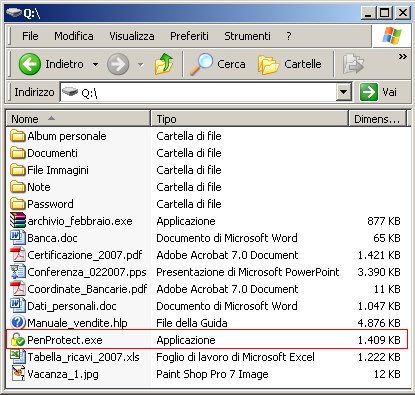This screenshot has height=395, width=415.
Task: Click inside the Indirizzo address field
Action: click(198, 92)
